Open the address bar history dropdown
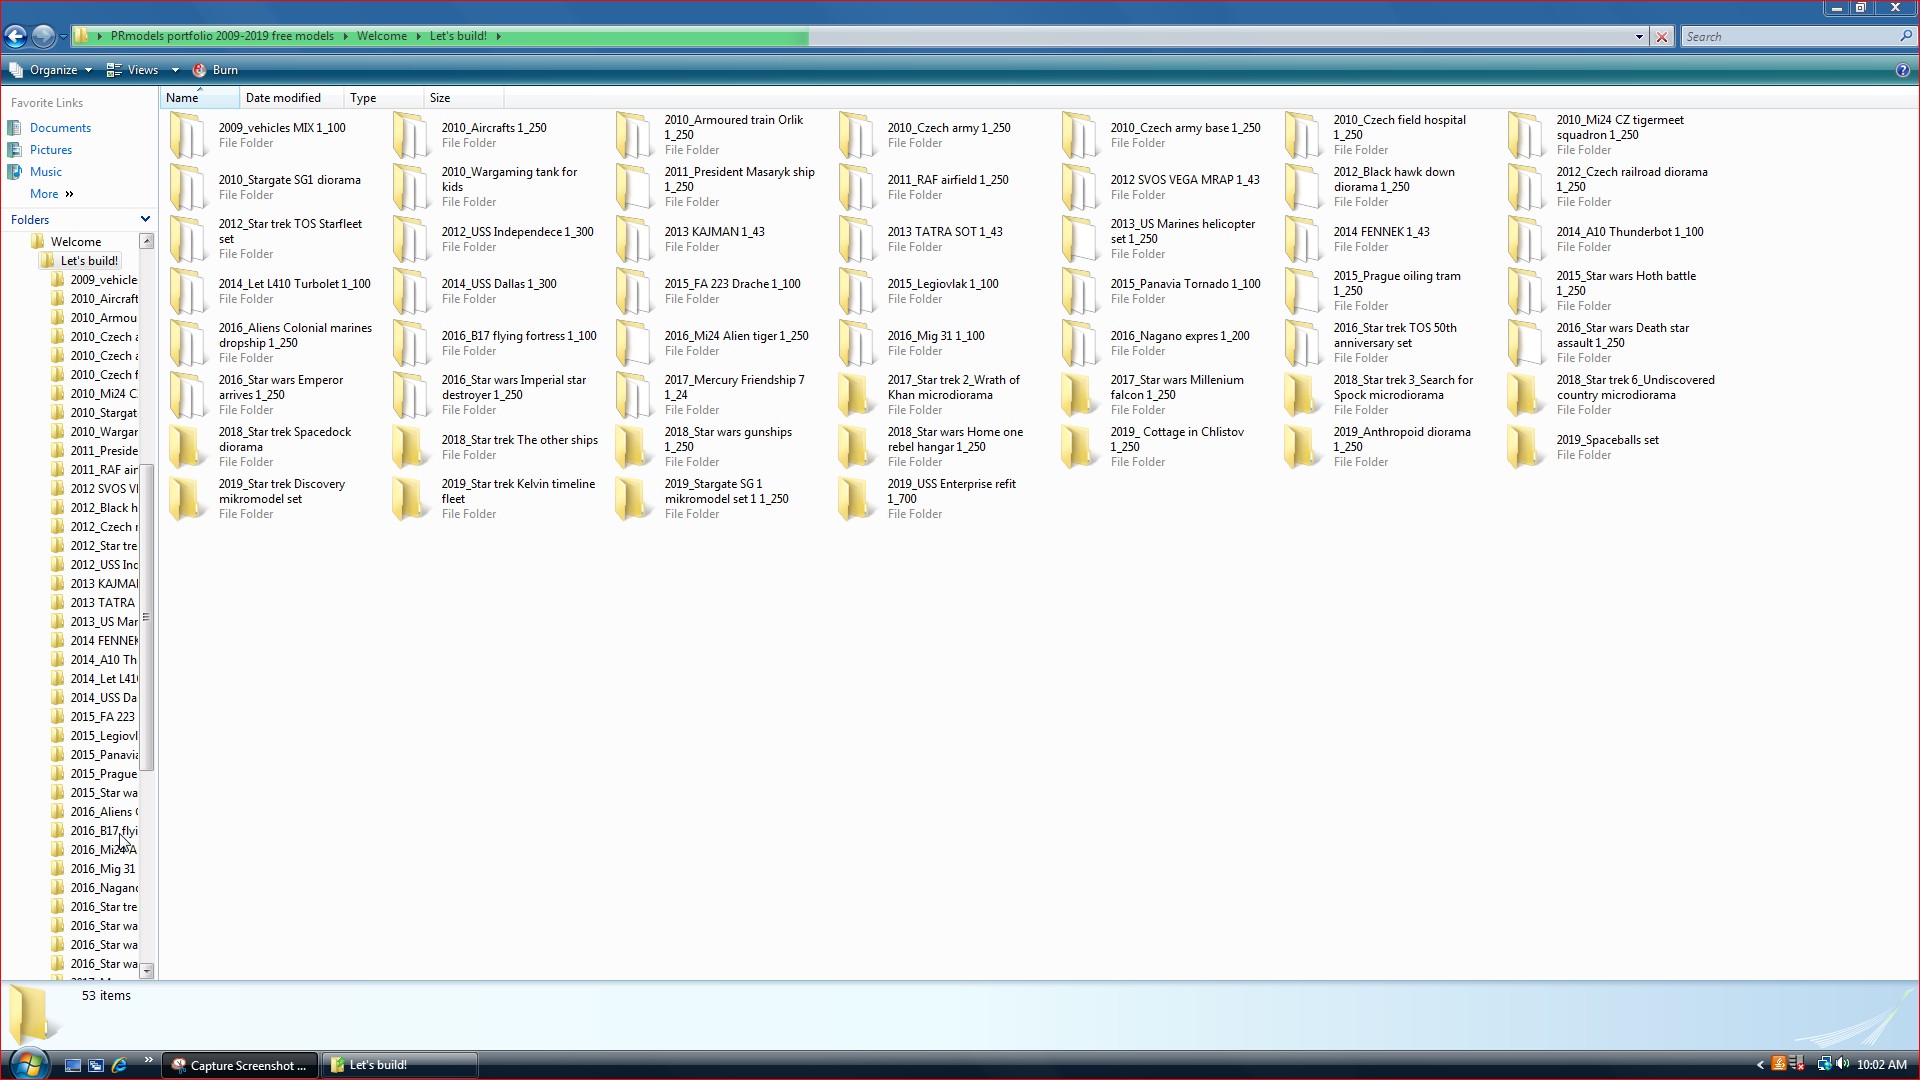The height and width of the screenshot is (1080, 1920). click(1639, 37)
